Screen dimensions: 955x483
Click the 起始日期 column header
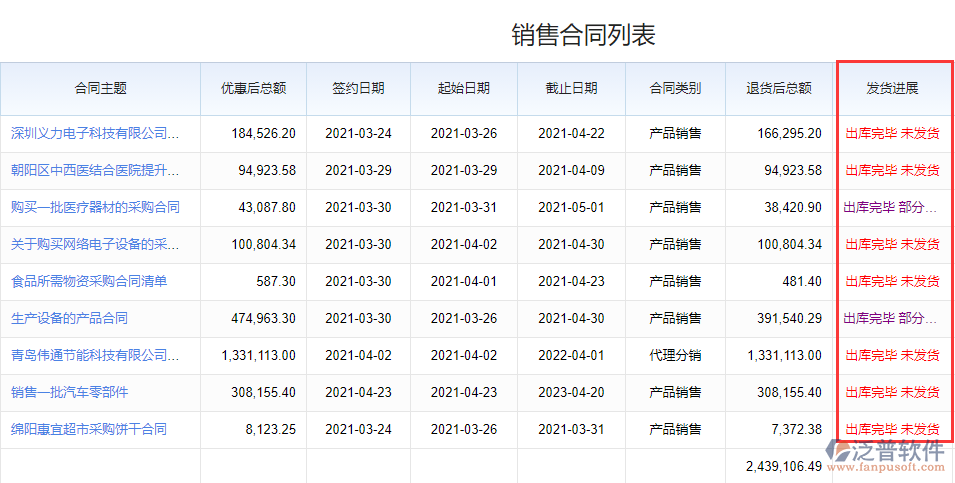tap(463, 88)
